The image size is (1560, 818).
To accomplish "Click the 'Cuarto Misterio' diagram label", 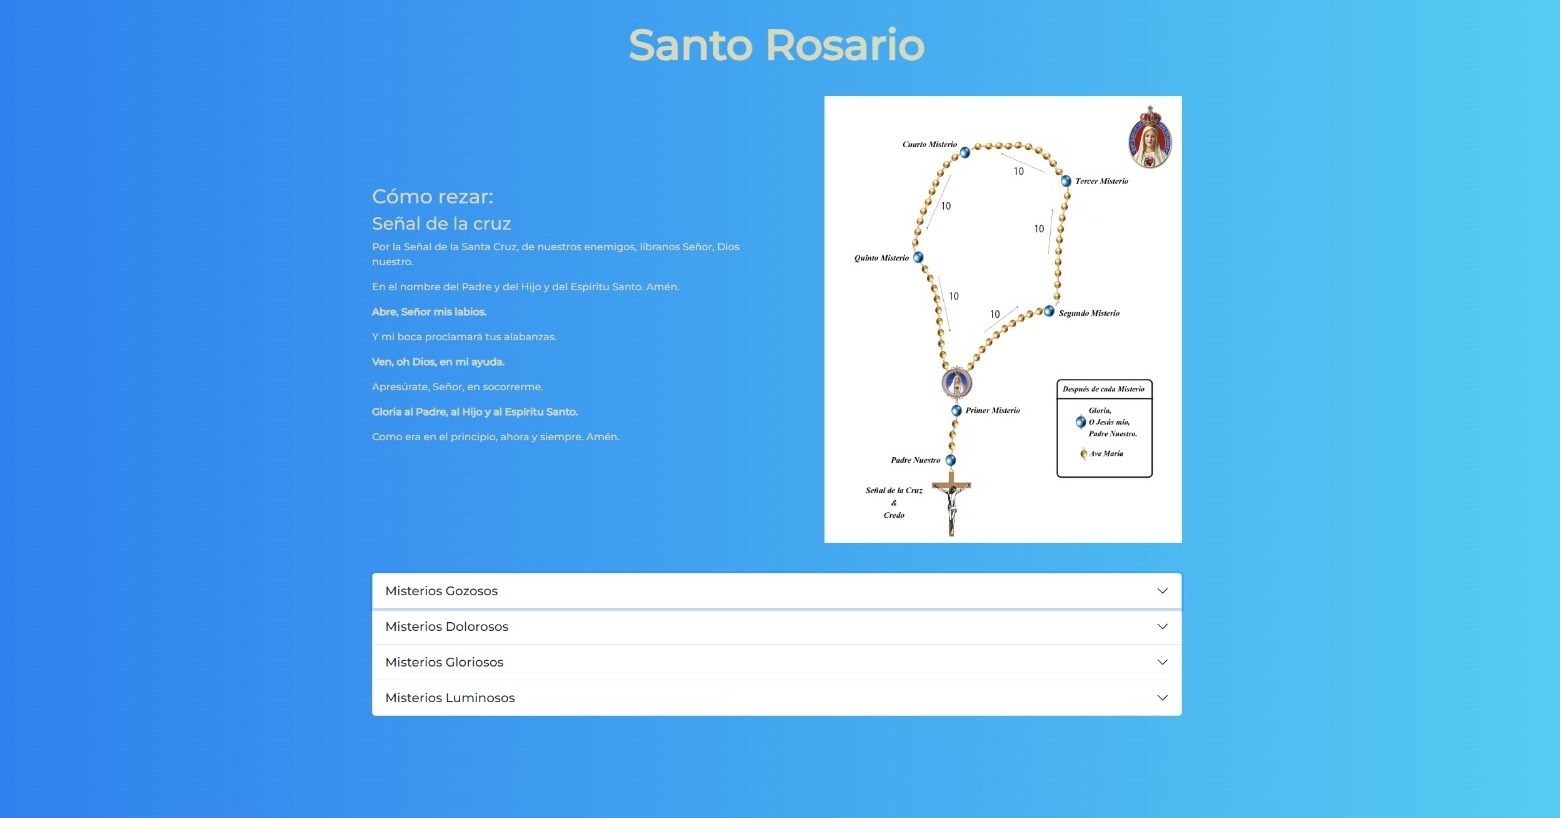I will [930, 144].
